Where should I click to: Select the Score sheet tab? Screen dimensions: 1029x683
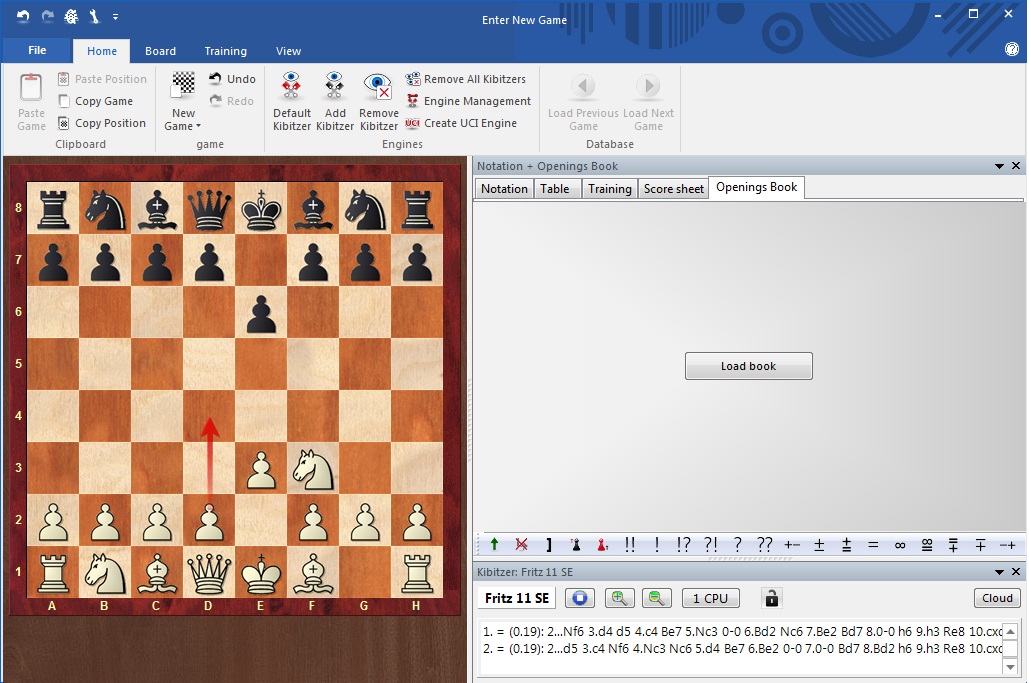[x=673, y=189]
